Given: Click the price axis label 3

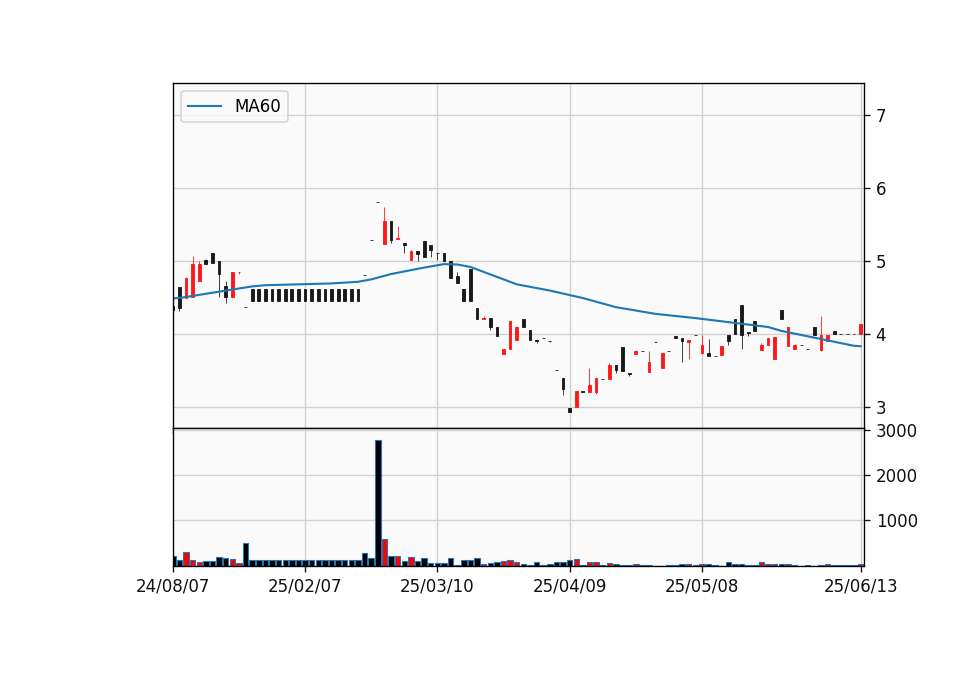Looking at the screenshot, I should pos(881,407).
